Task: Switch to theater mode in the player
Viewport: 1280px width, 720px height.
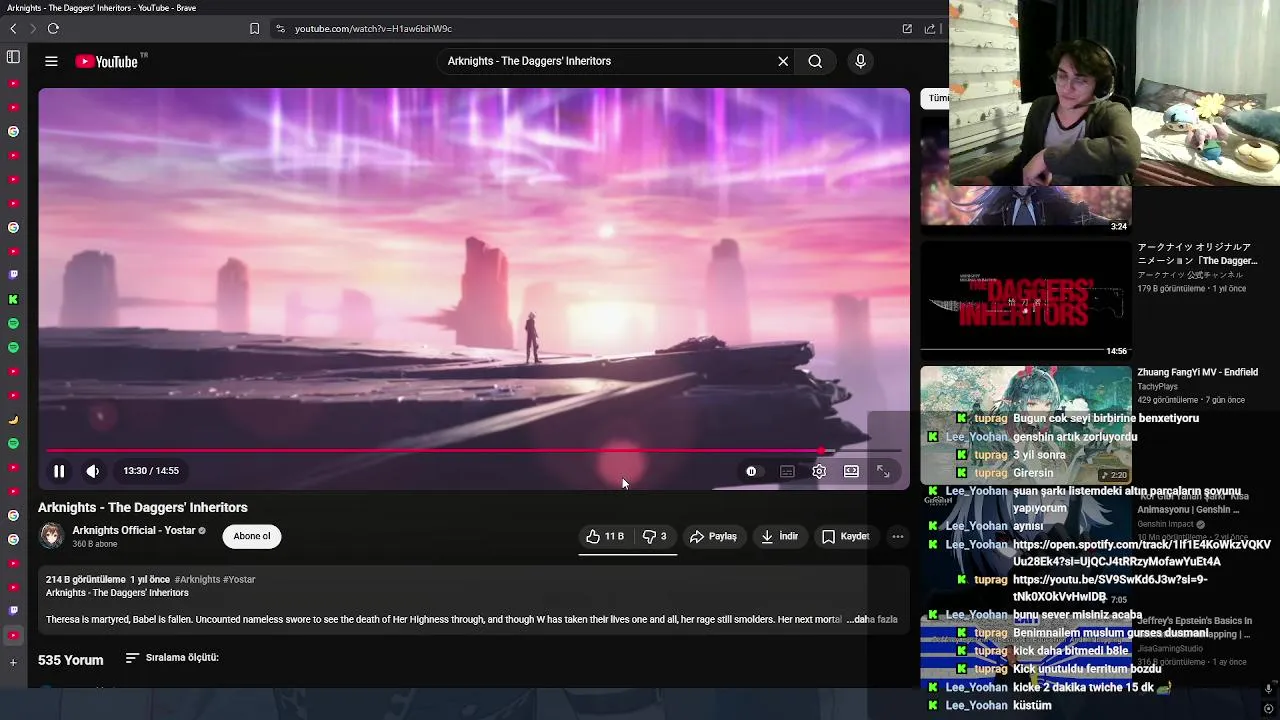Action: (851, 471)
